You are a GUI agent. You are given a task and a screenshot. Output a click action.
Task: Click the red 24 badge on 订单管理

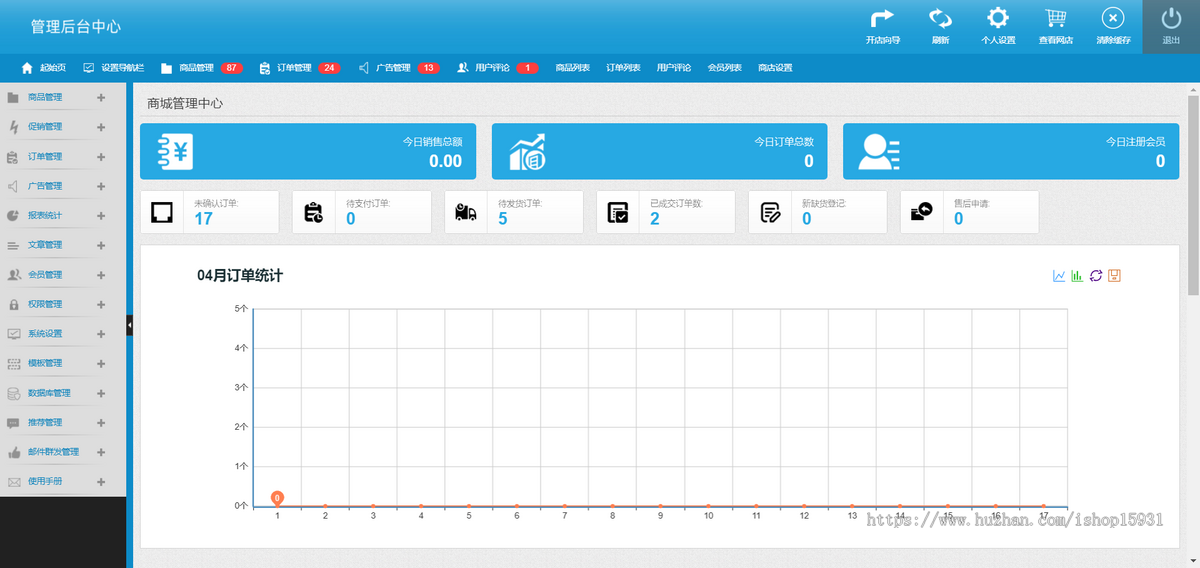point(329,68)
